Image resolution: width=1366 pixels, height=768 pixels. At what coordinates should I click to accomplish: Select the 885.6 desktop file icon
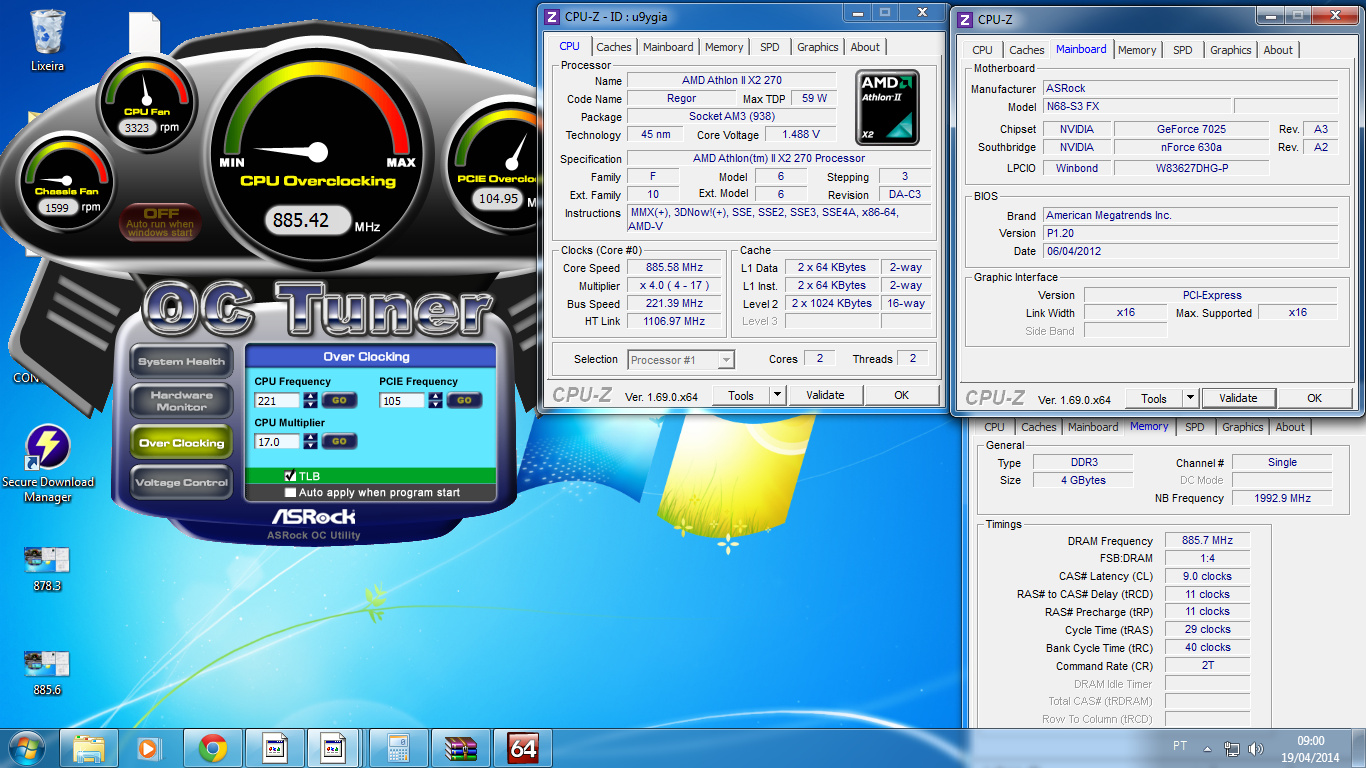[47, 672]
